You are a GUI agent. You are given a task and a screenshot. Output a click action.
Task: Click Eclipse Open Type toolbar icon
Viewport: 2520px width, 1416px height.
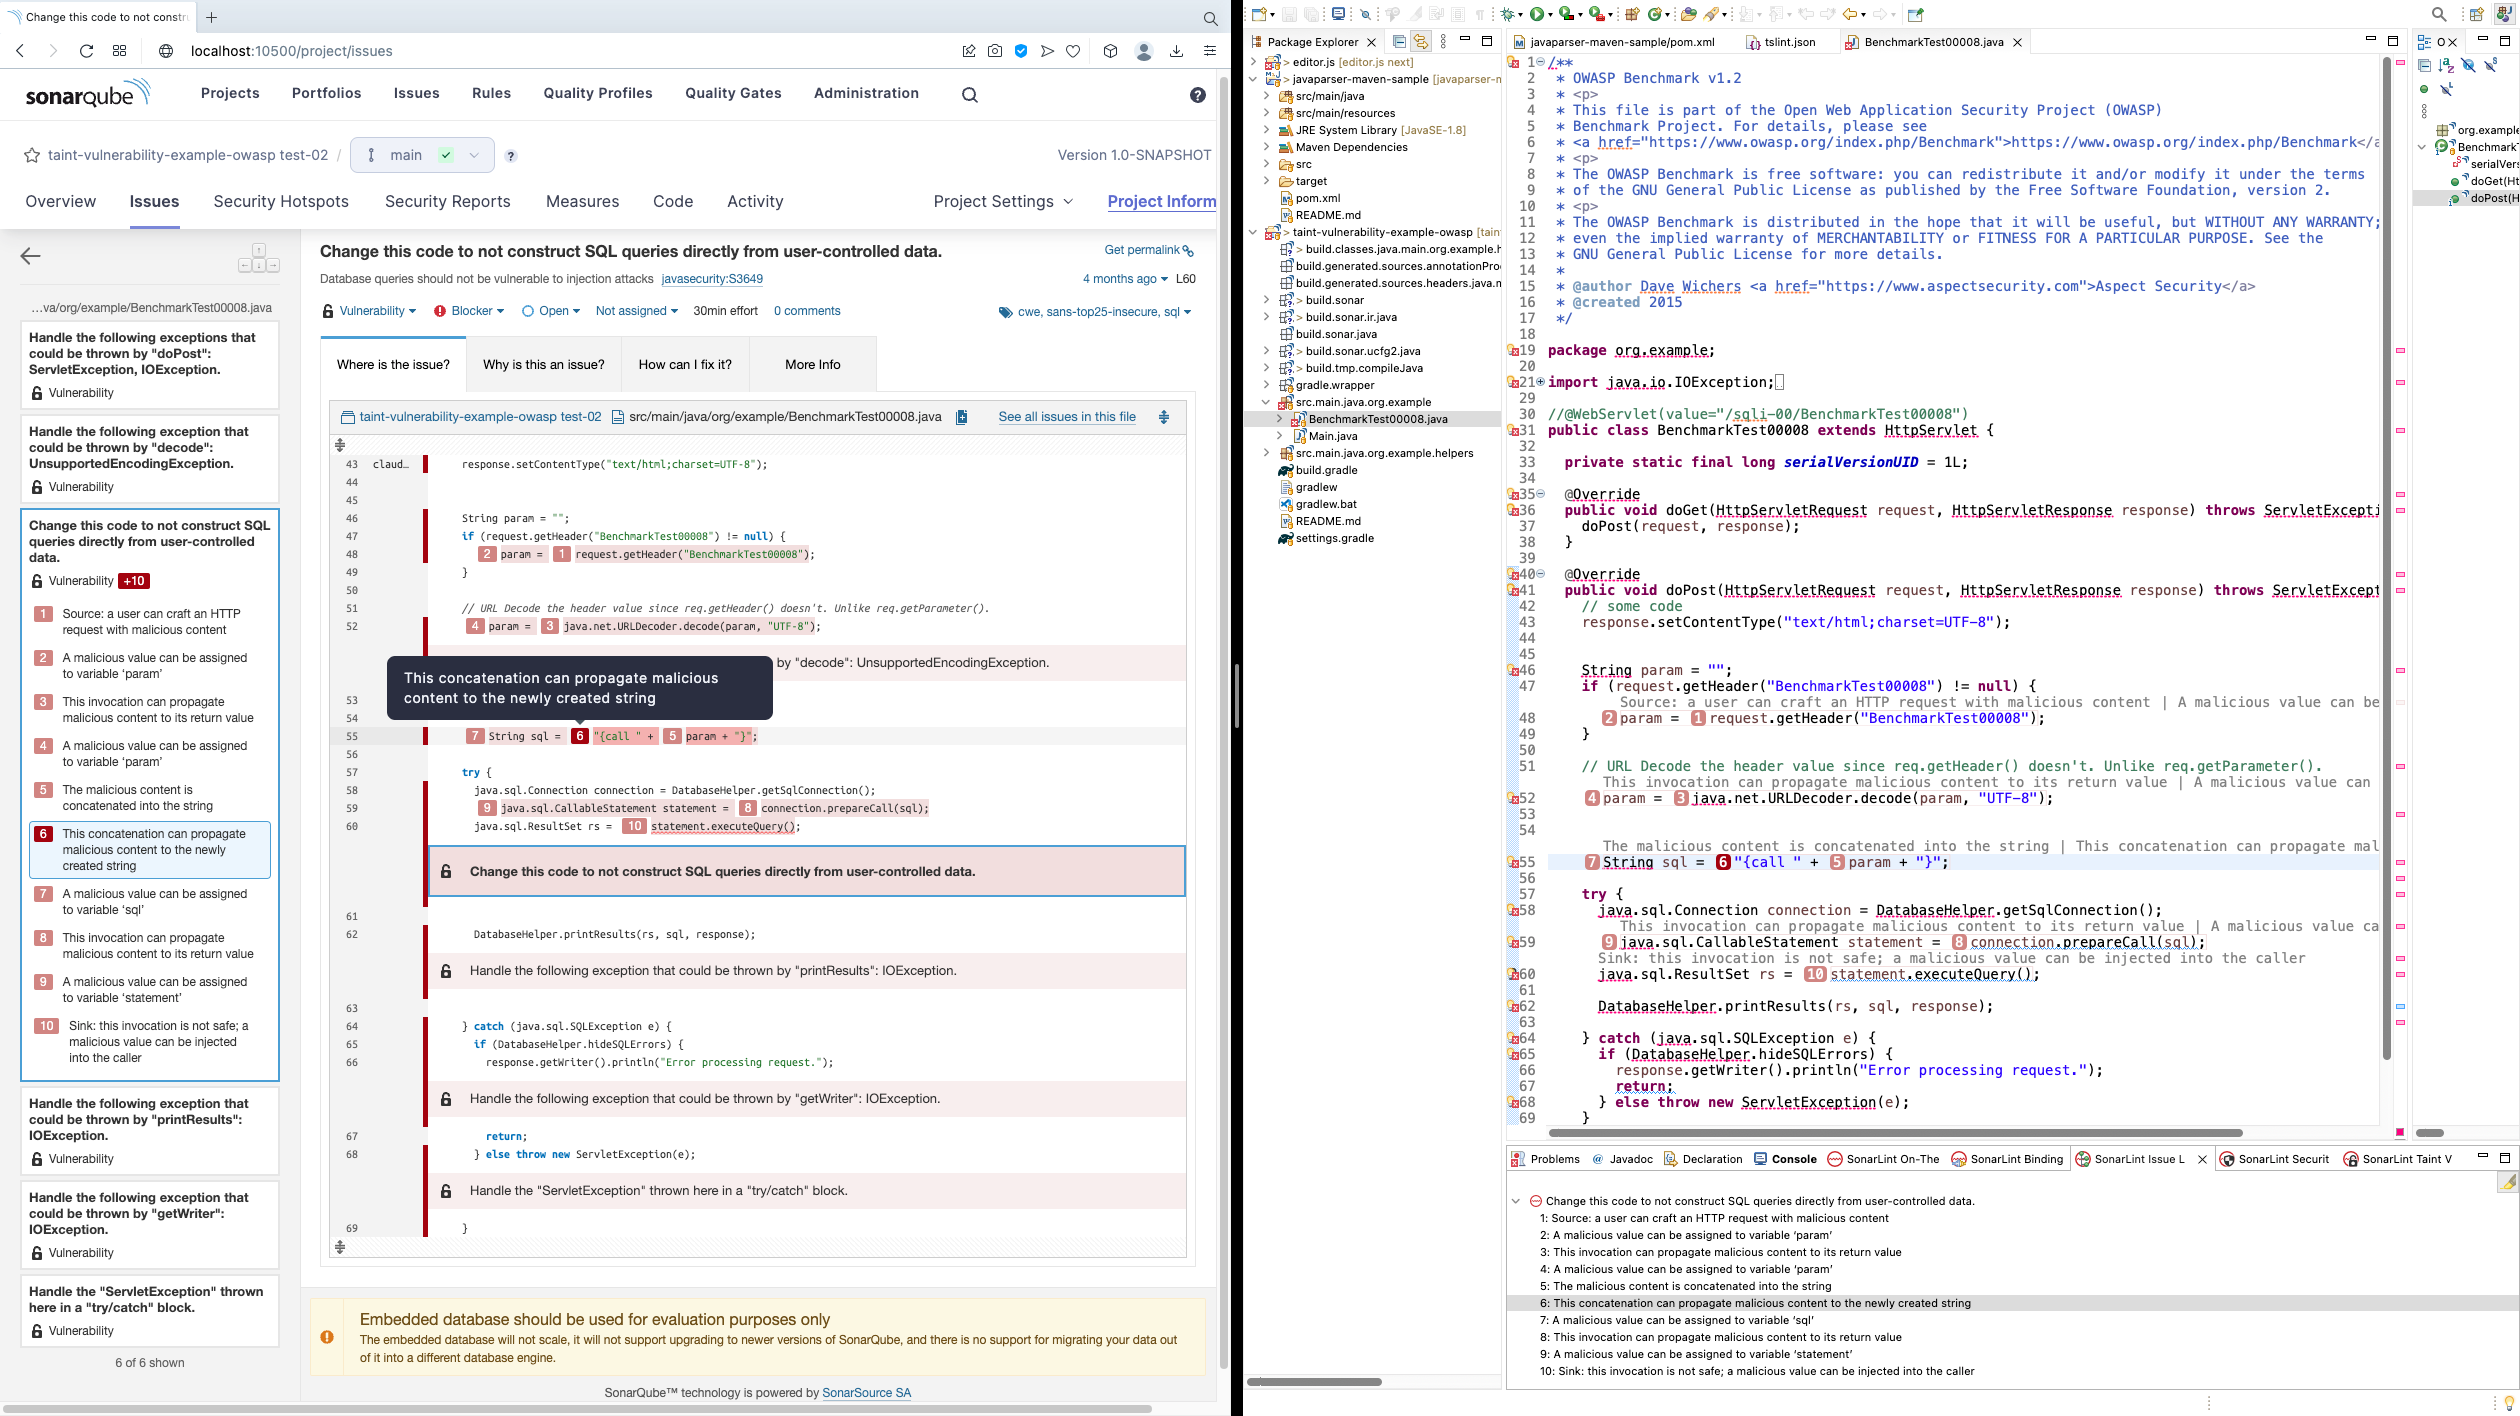(1689, 14)
